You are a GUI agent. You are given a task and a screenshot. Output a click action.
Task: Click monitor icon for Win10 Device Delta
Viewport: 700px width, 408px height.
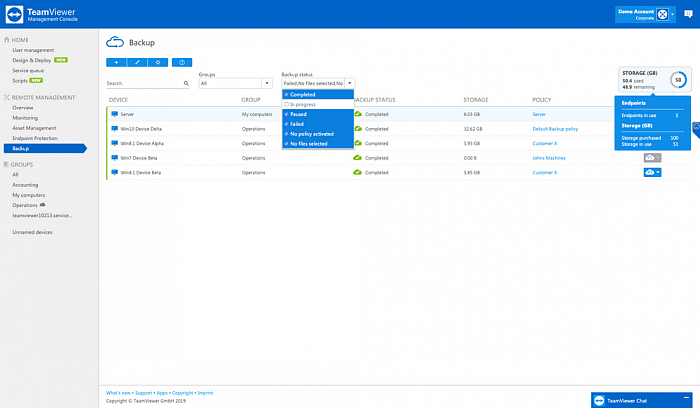115,129
